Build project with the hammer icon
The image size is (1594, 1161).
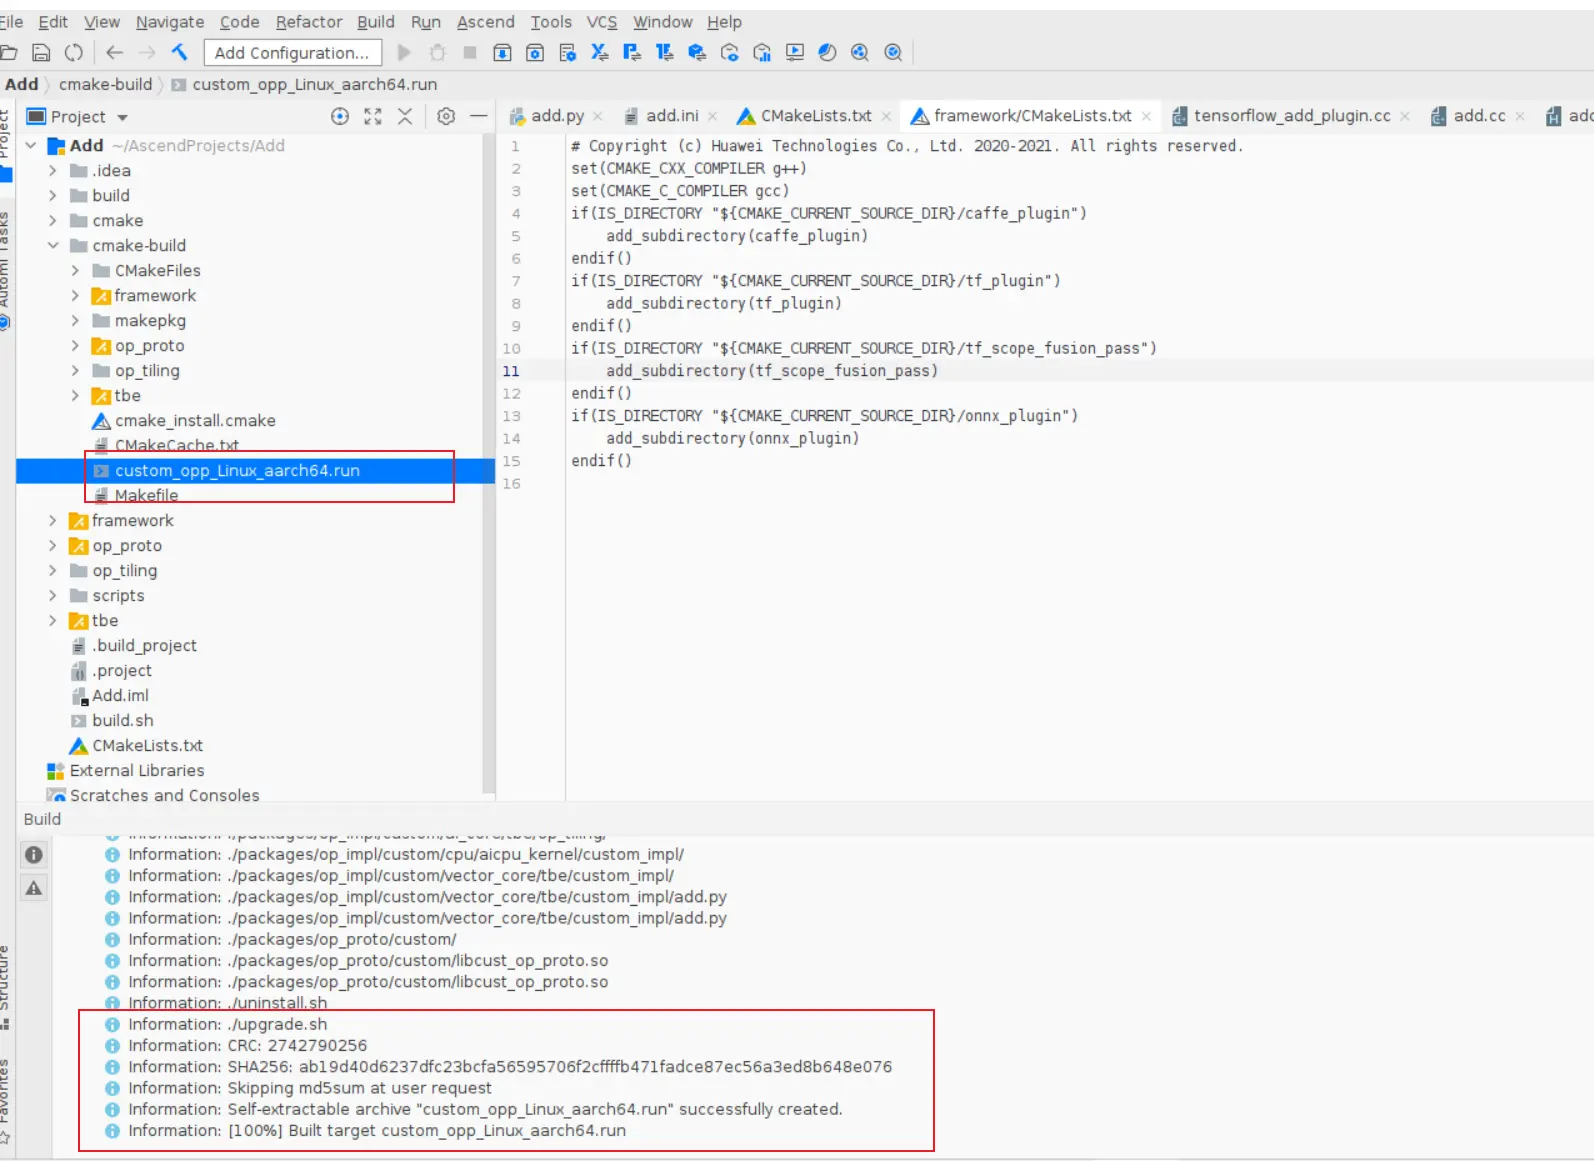coord(180,53)
